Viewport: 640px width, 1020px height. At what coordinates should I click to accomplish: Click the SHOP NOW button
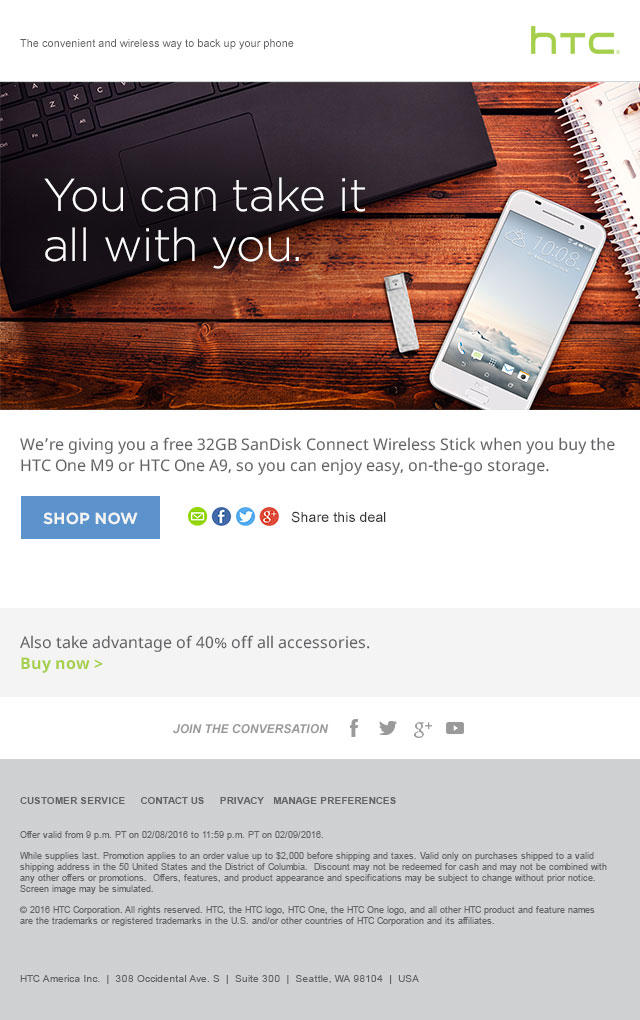(90, 518)
